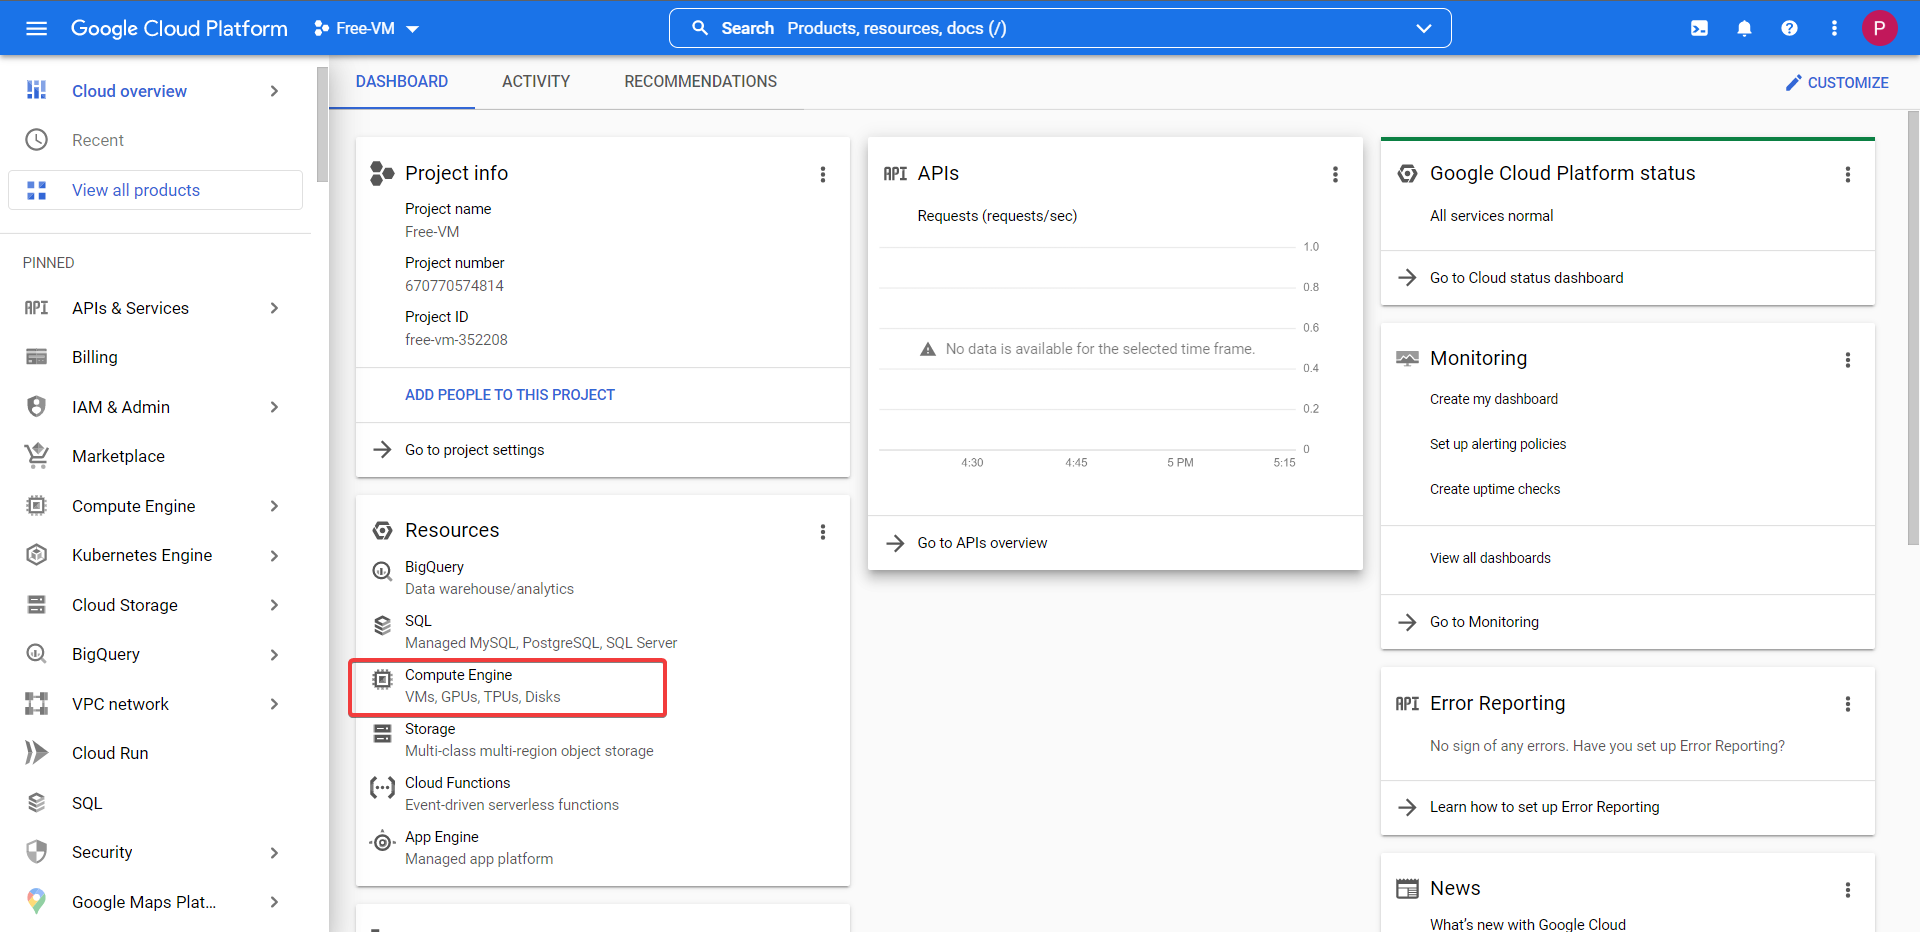This screenshot has height=932, width=1920.
Task: Click the SQL sidebar icon
Action: [x=37, y=803]
